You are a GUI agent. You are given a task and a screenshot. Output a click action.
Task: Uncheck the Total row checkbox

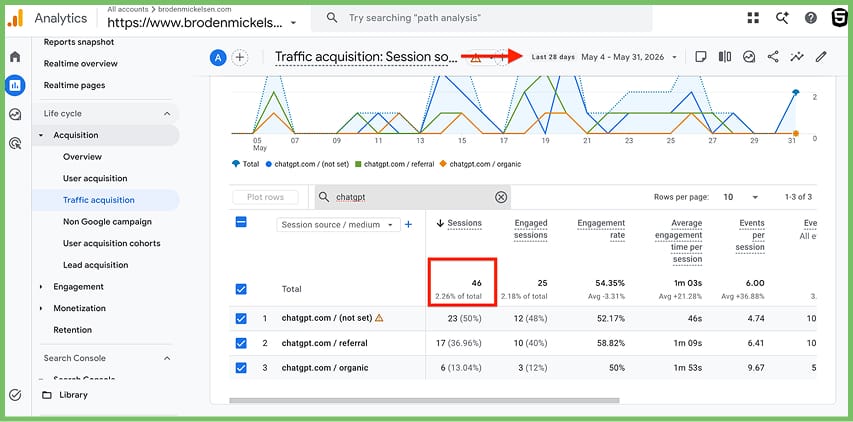[x=241, y=289]
